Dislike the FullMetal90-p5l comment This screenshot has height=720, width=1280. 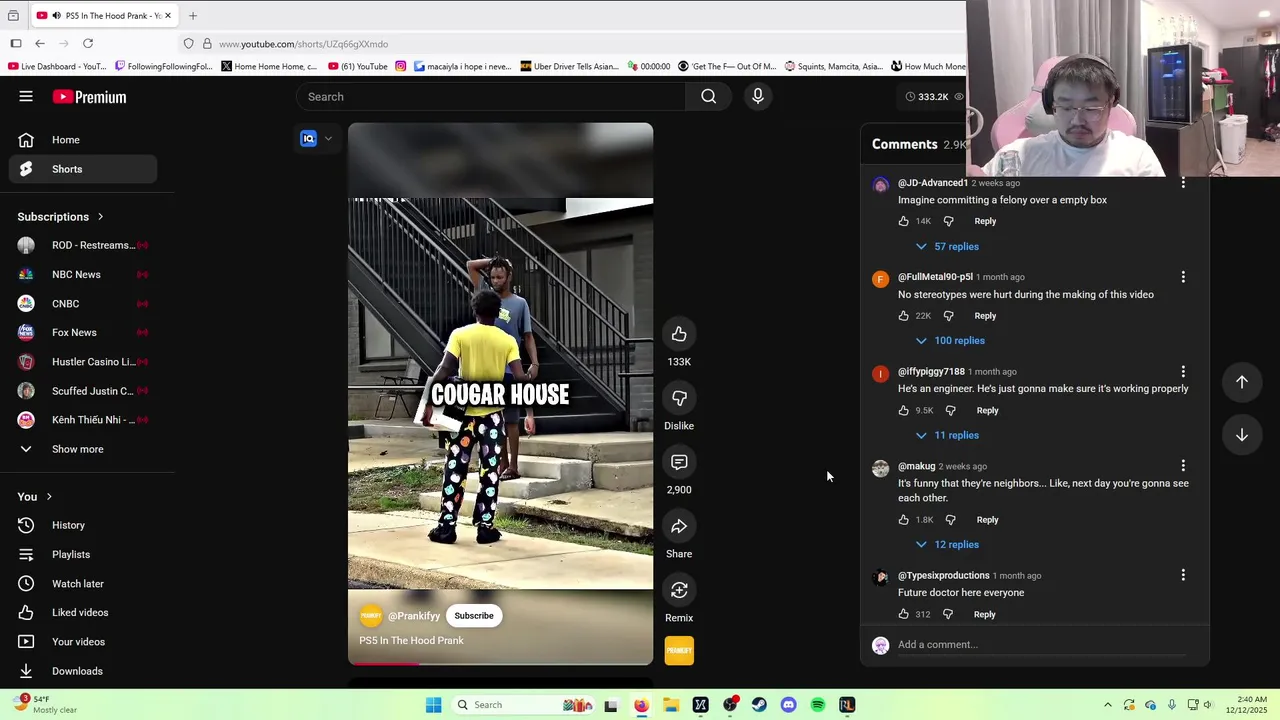[949, 316]
